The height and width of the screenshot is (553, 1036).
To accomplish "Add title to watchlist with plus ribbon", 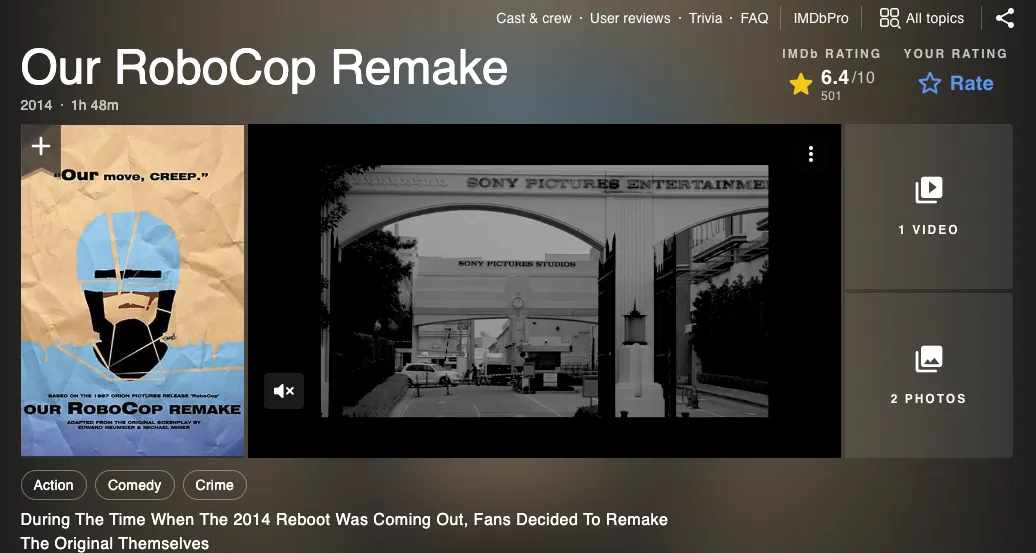I will [41, 148].
